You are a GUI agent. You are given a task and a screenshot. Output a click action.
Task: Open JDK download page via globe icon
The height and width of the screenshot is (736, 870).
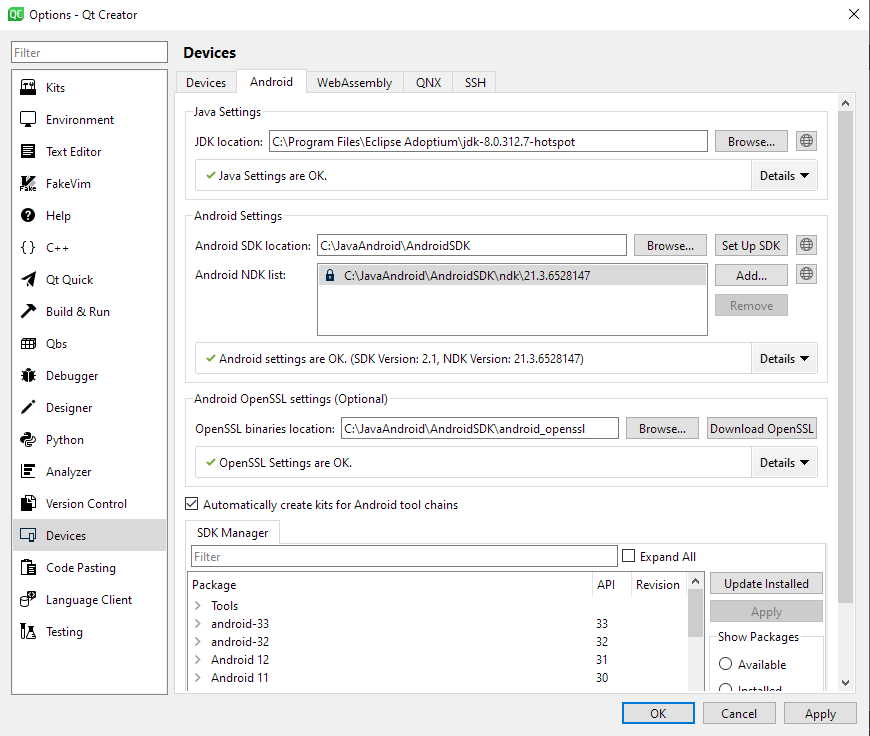(x=807, y=142)
